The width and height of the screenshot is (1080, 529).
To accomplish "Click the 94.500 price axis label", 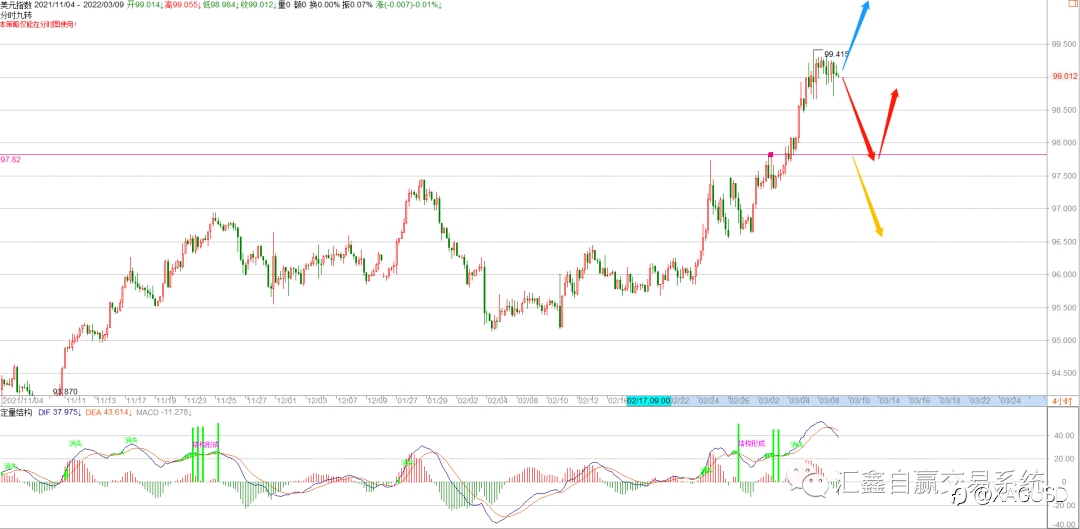I will coord(1063,374).
